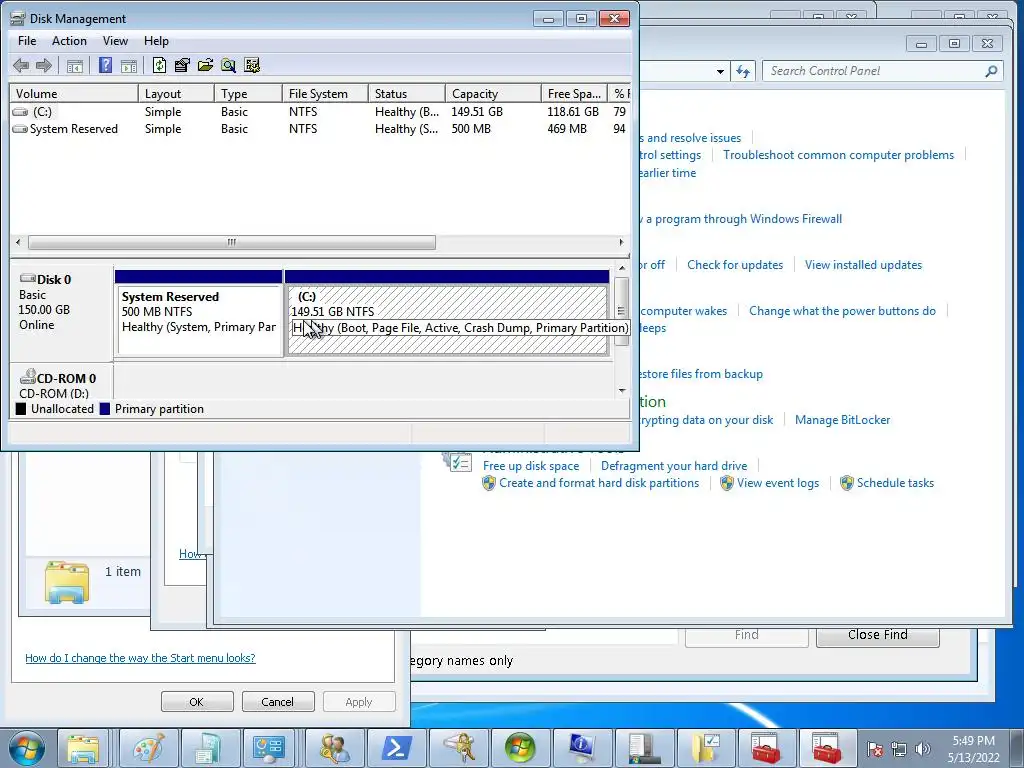Screen dimensions: 1024x768
Task: Select the CD-ROM 0 drive icon
Action: tap(27, 377)
